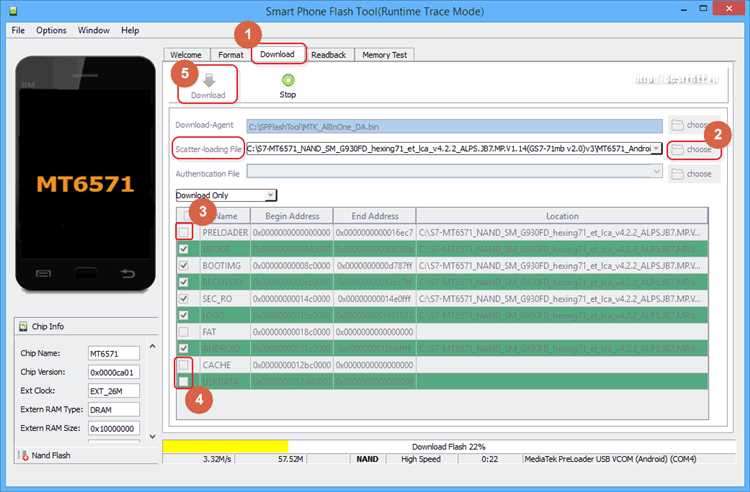750x492 pixels.
Task: Uncheck the BOOTIMG partition checkbox
Action: pos(182,266)
